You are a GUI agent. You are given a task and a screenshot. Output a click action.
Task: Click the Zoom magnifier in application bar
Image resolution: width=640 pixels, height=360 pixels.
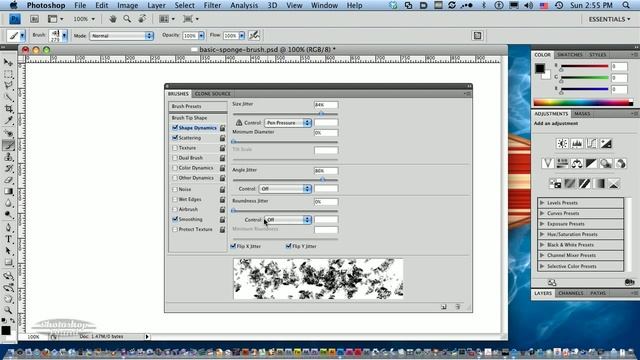click(x=127, y=19)
